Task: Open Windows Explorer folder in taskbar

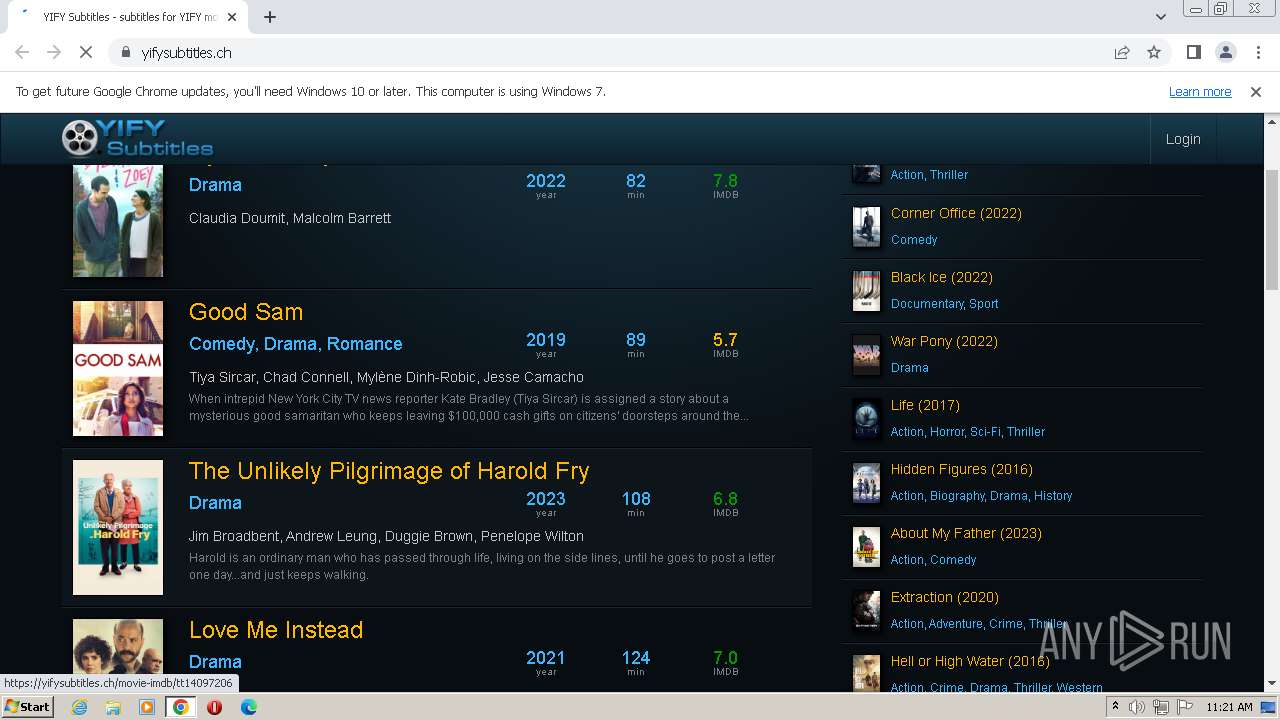Action: 113,707
